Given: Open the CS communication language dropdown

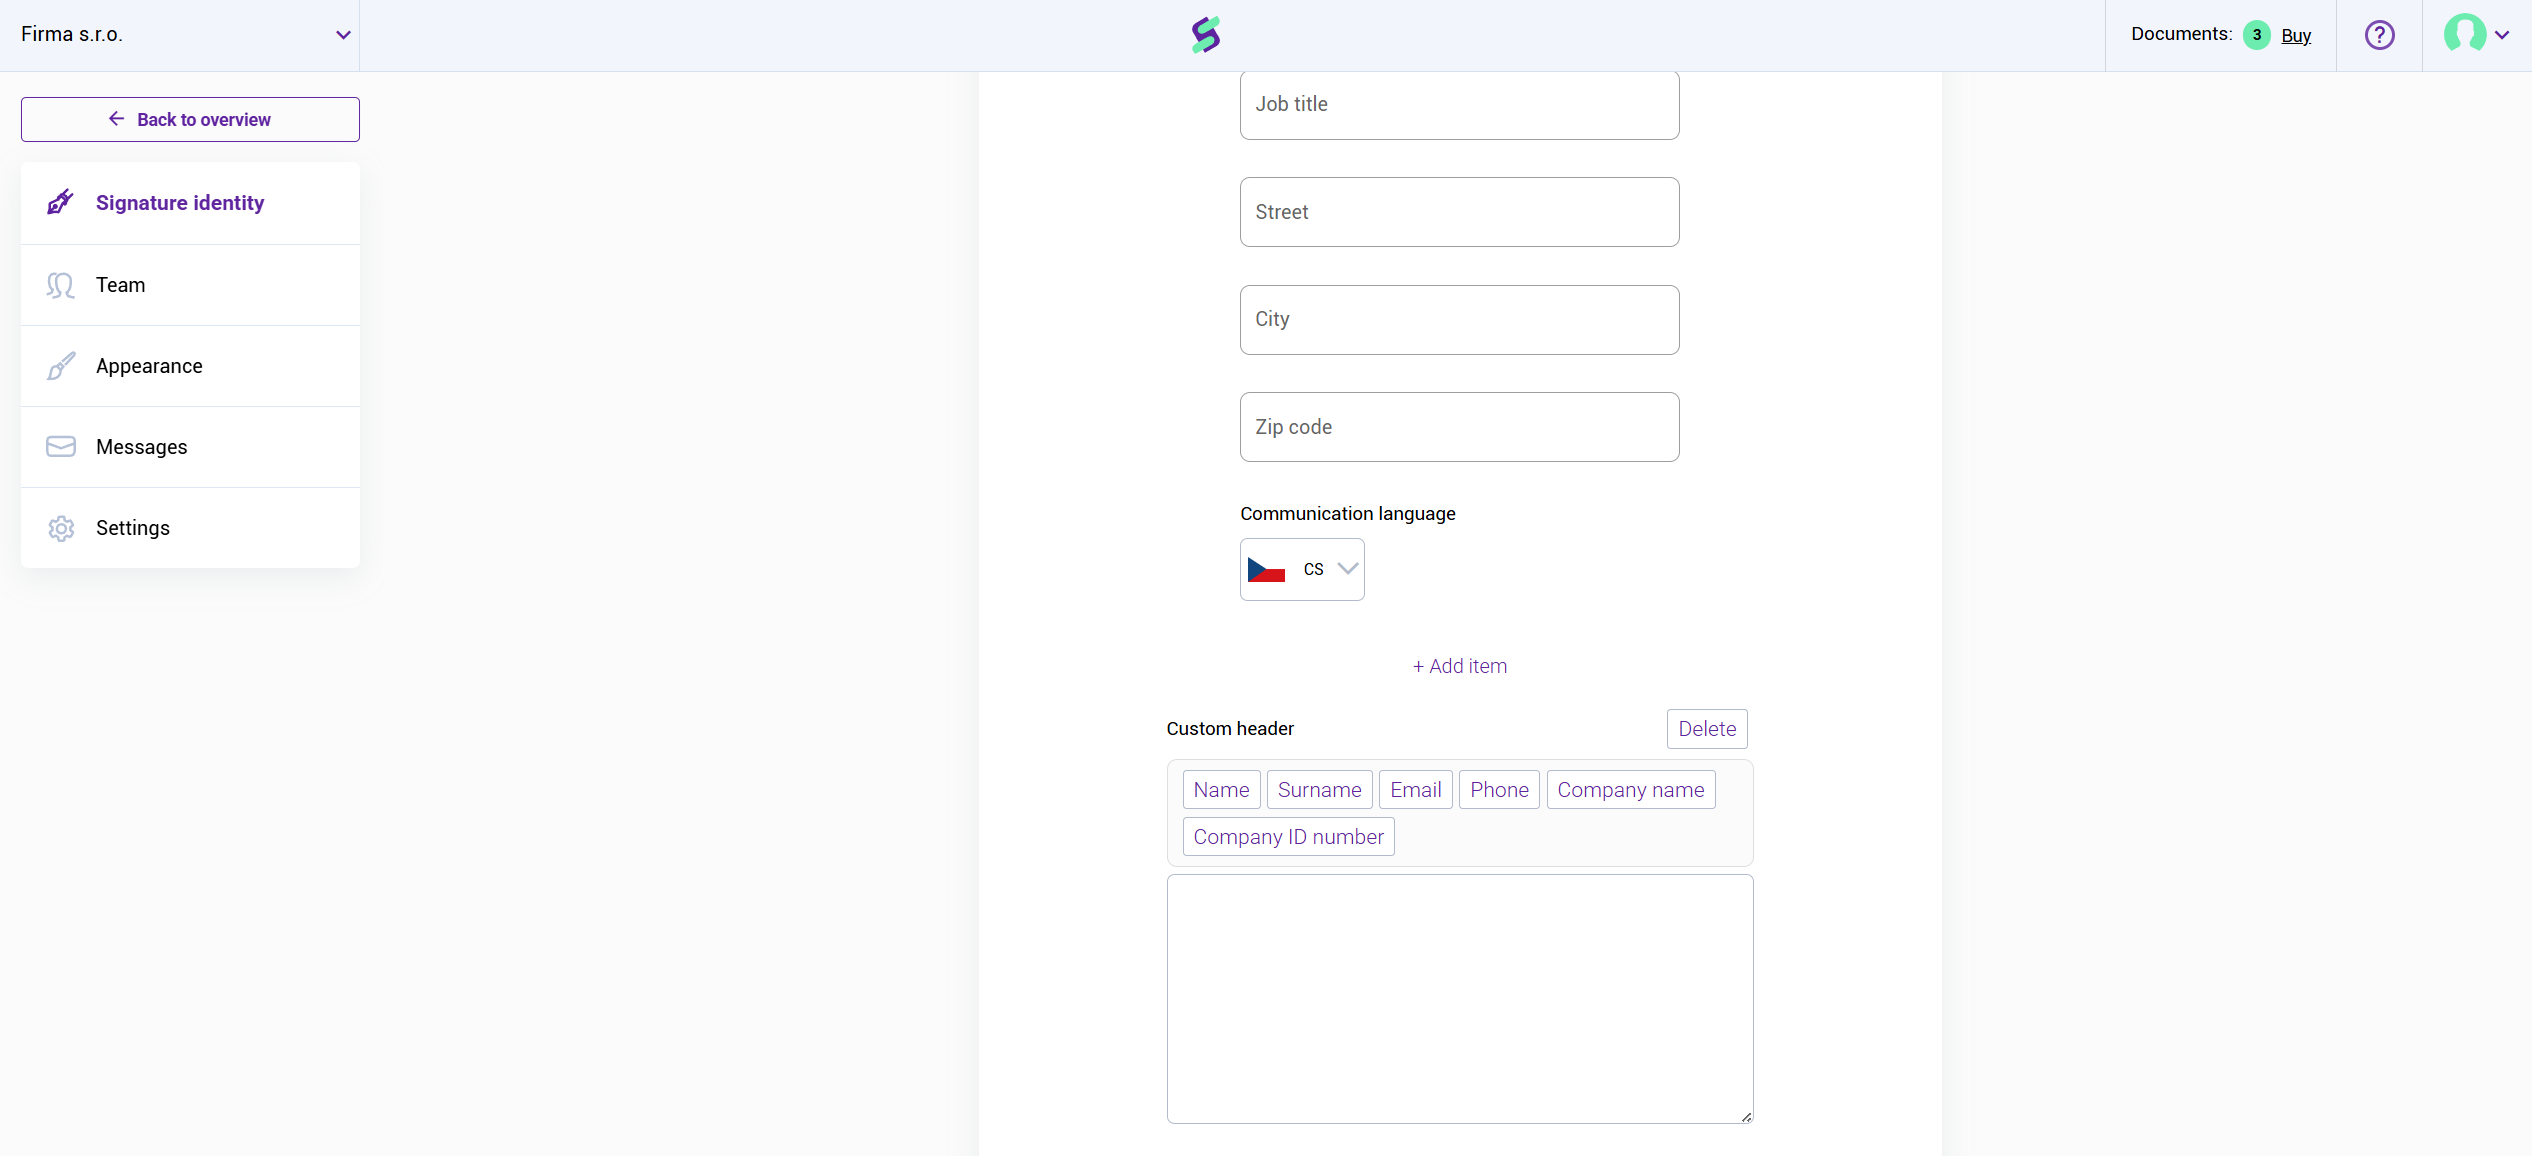Looking at the screenshot, I should click(1302, 569).
